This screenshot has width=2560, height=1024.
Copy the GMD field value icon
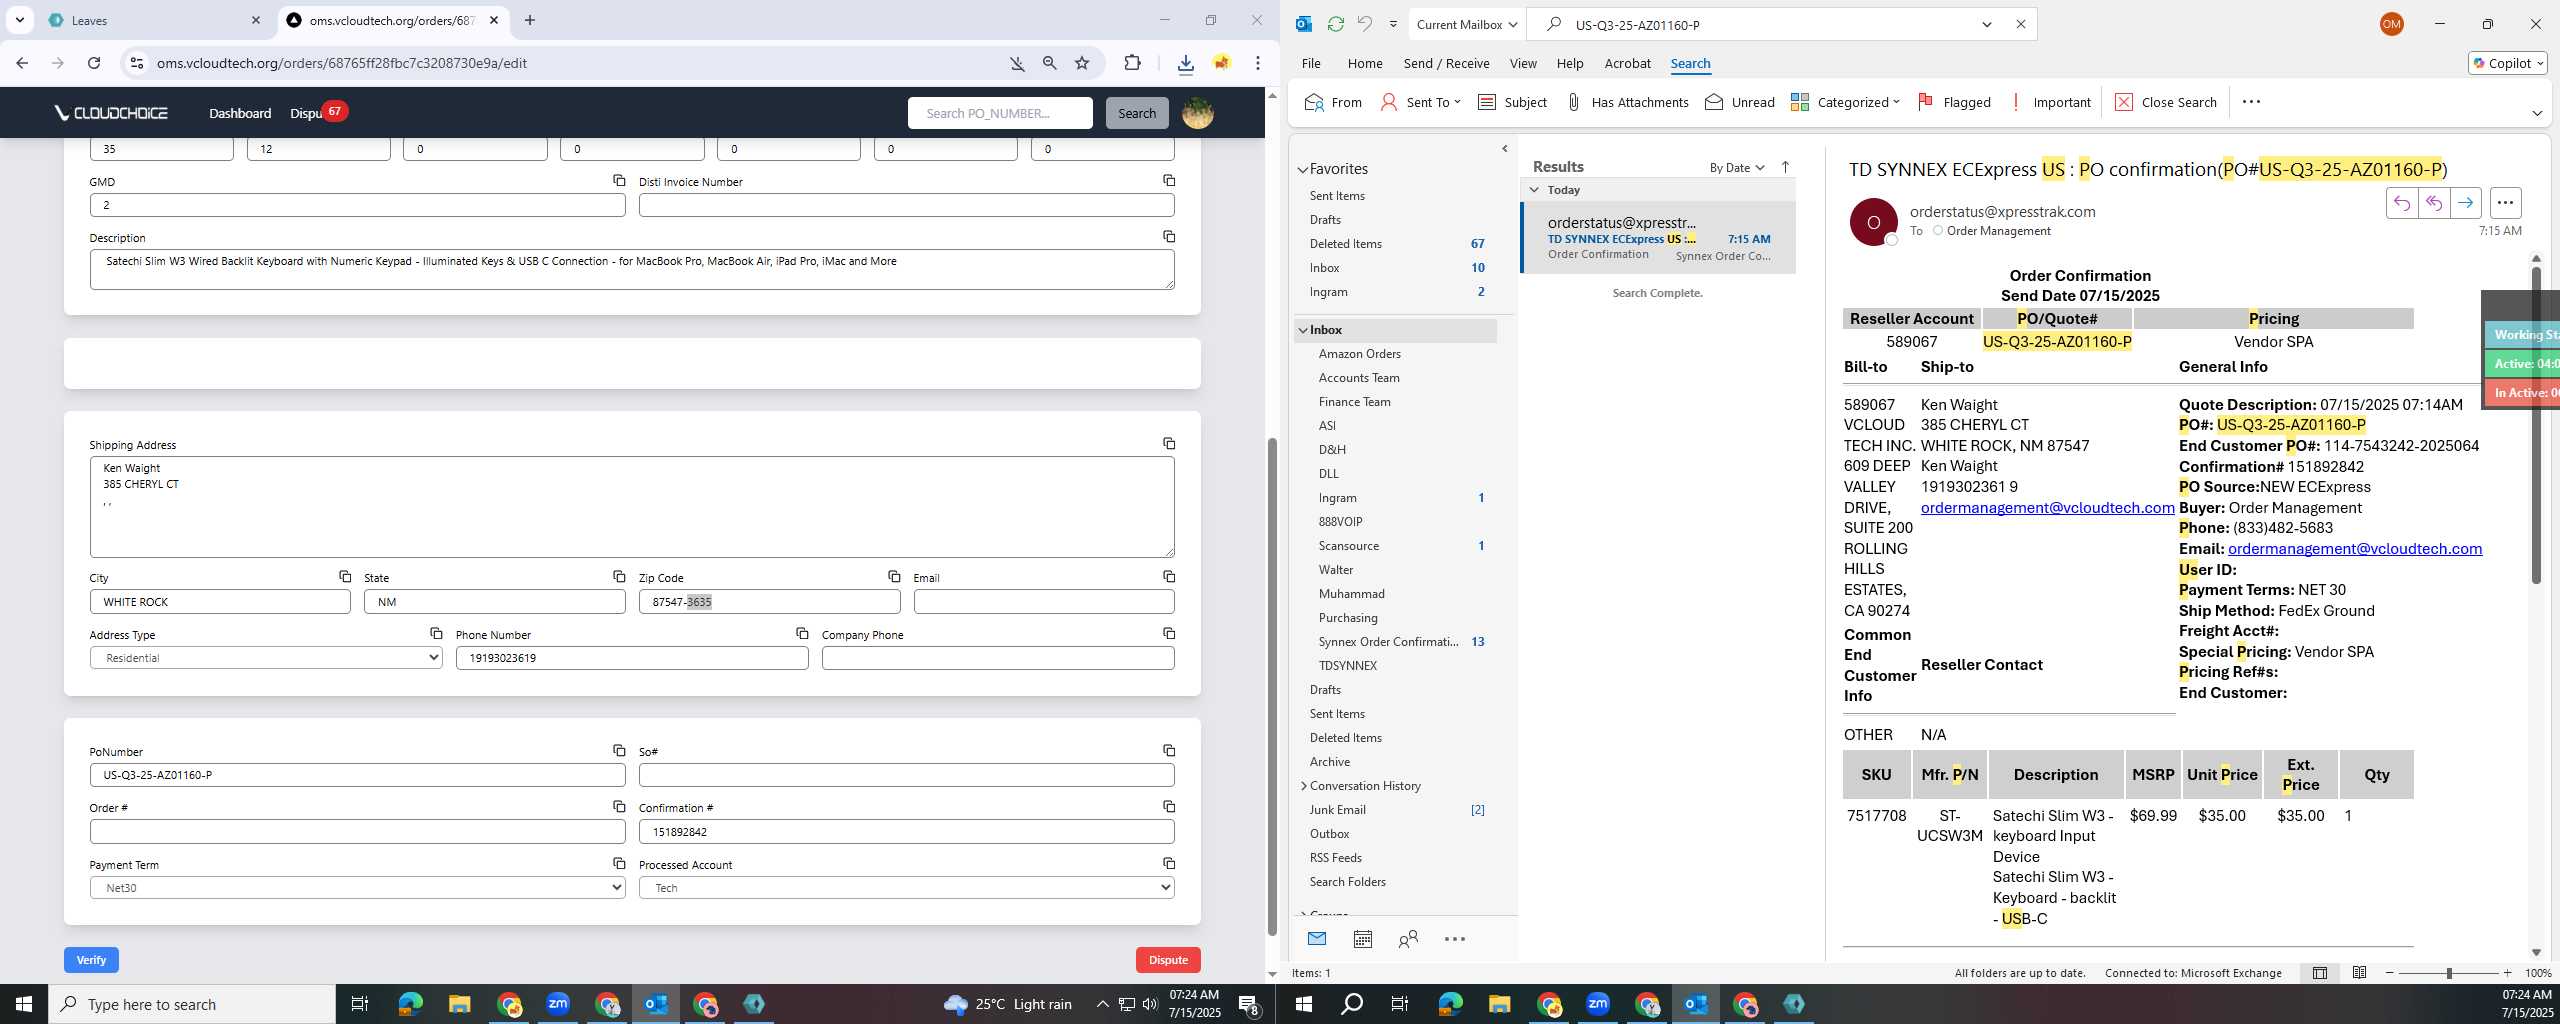click(x=619, y=180)
